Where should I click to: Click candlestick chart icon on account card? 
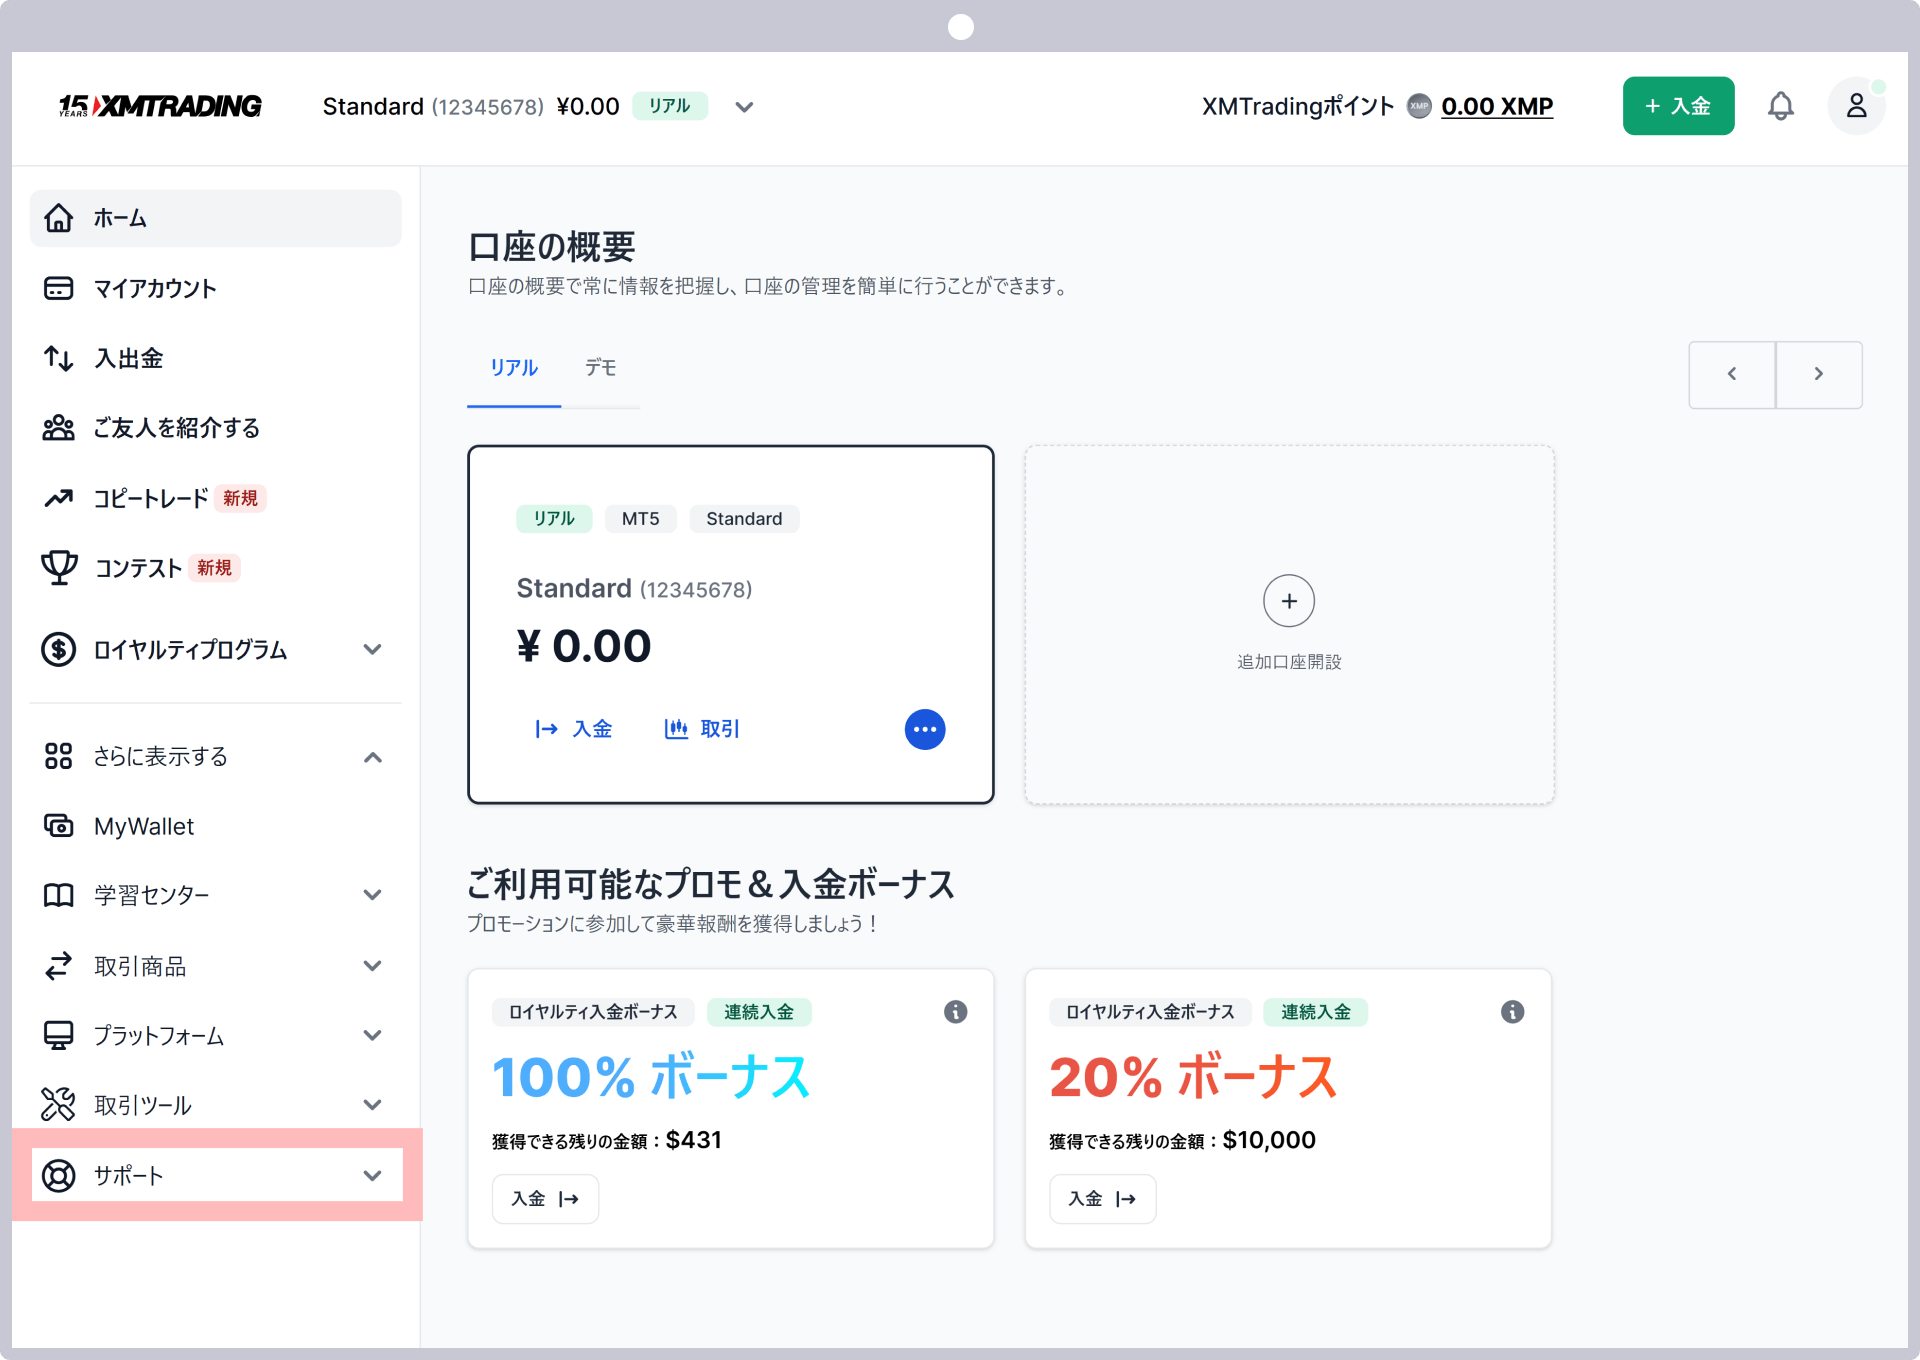(676, 729)
